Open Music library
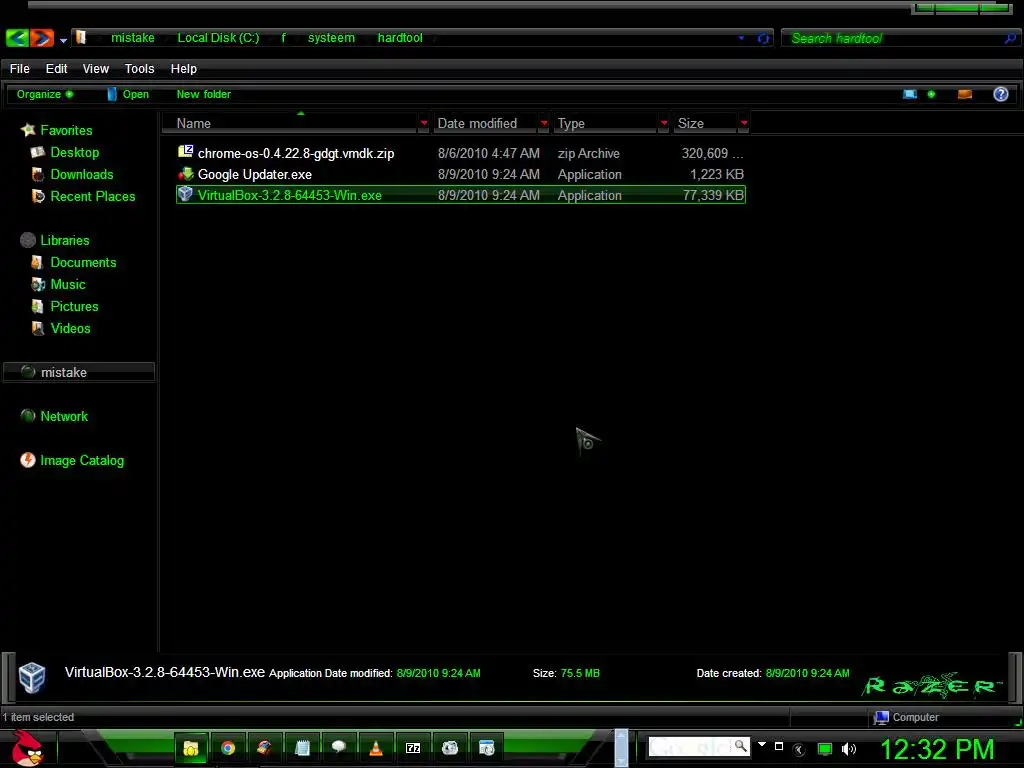Screen dimensions: 1024x768 (x=68, y=284)
